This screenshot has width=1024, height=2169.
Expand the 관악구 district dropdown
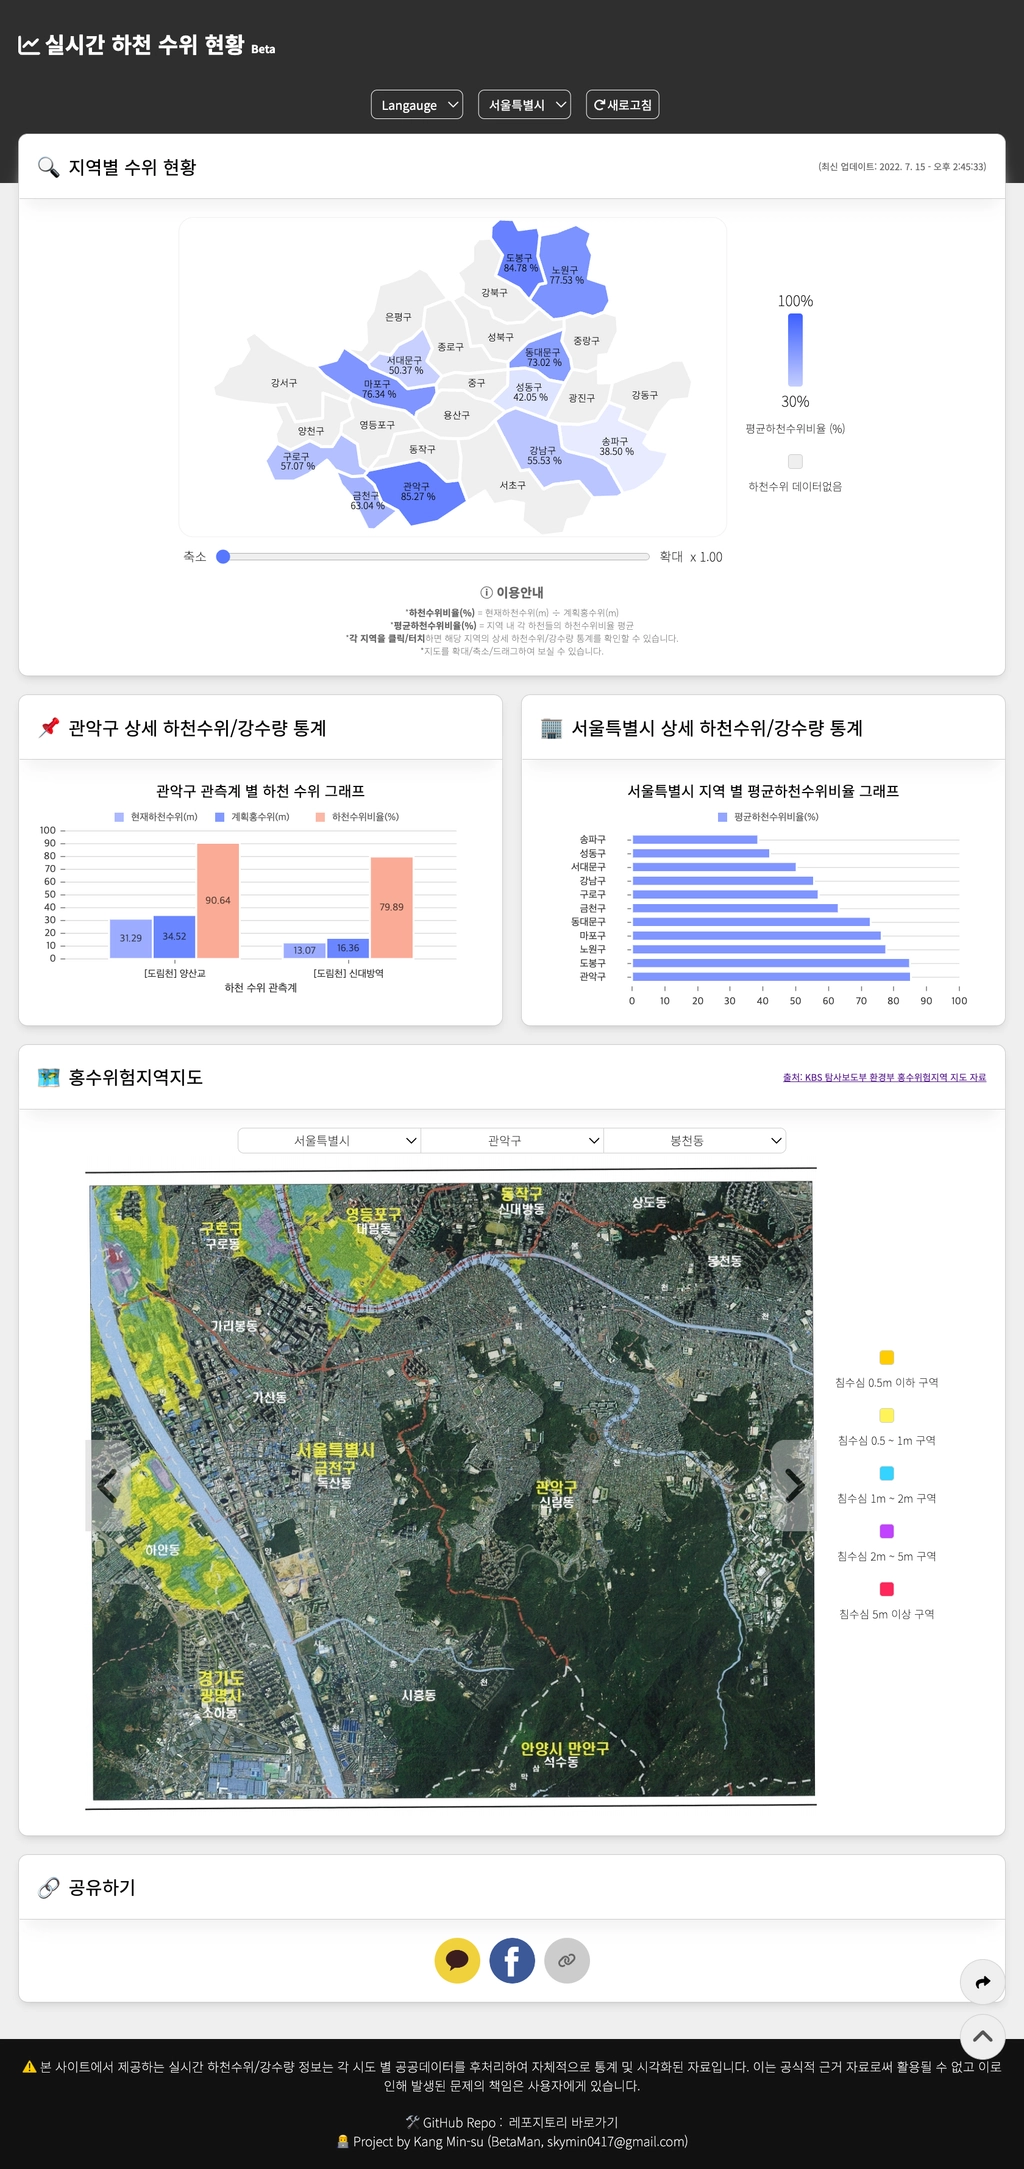pyautogui.click(x=512, y=1140)
